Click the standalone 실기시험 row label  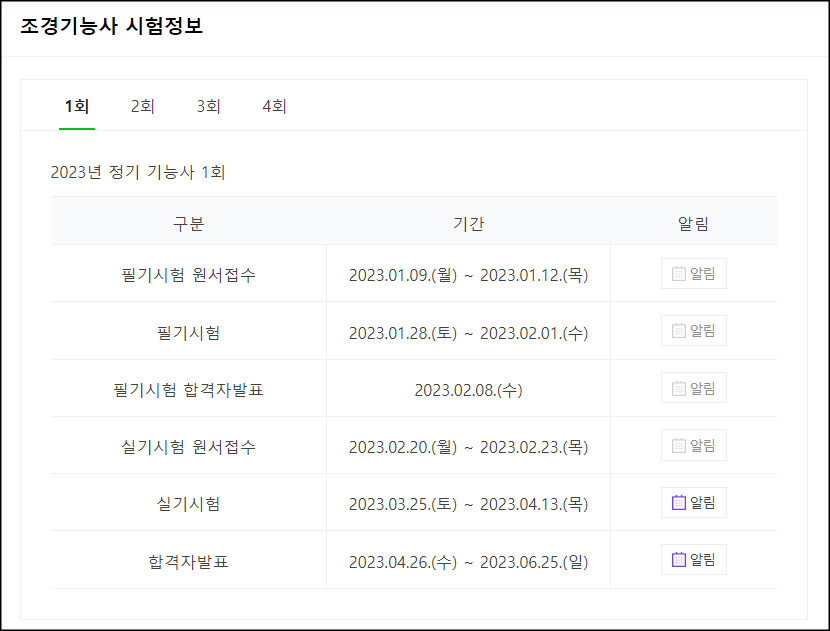(x=188, y=504)
